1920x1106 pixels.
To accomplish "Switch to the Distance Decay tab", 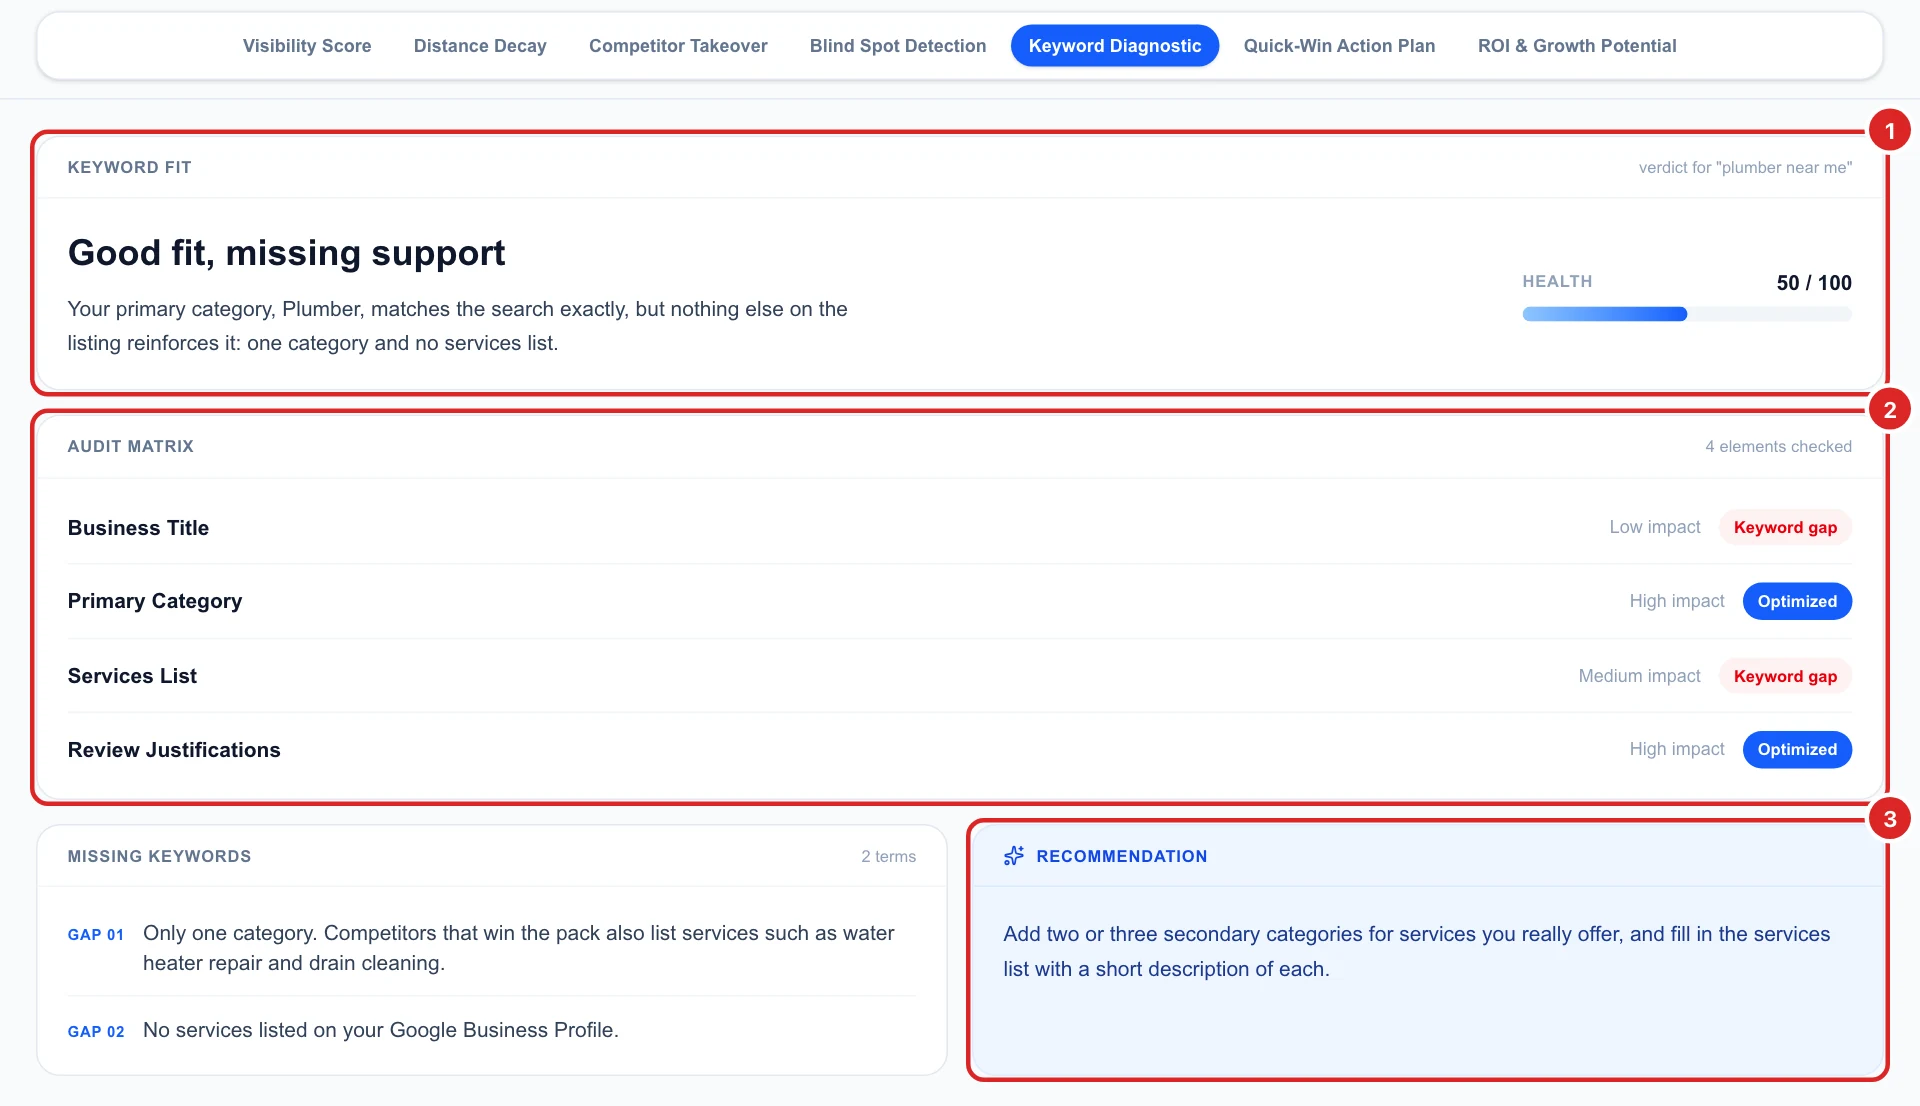I will [480, 46].
